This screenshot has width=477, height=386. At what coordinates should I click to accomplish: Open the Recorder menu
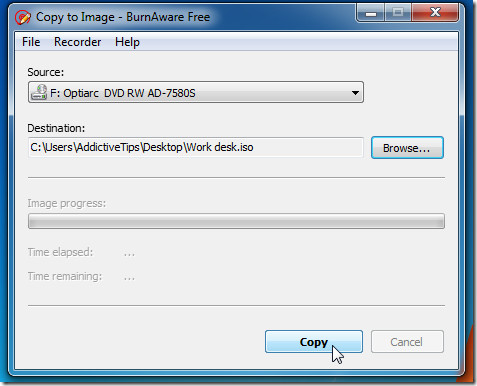(77, 42)
